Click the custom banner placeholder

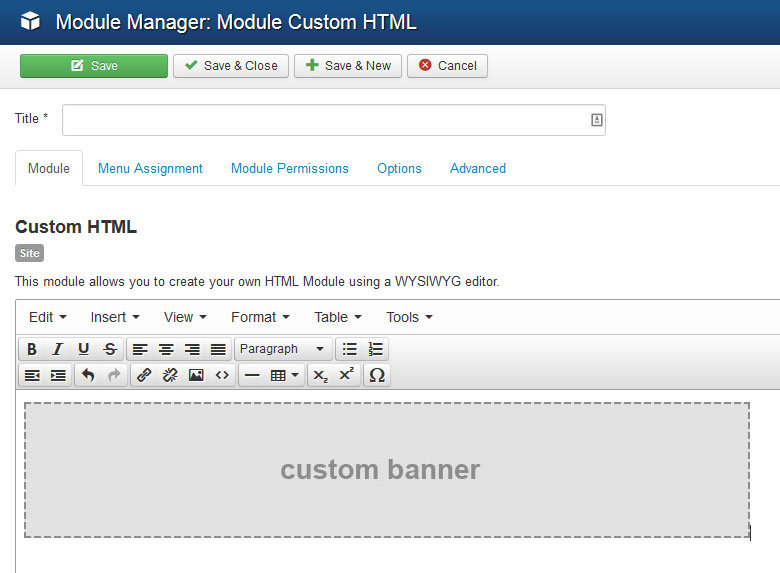pos(387,470)
